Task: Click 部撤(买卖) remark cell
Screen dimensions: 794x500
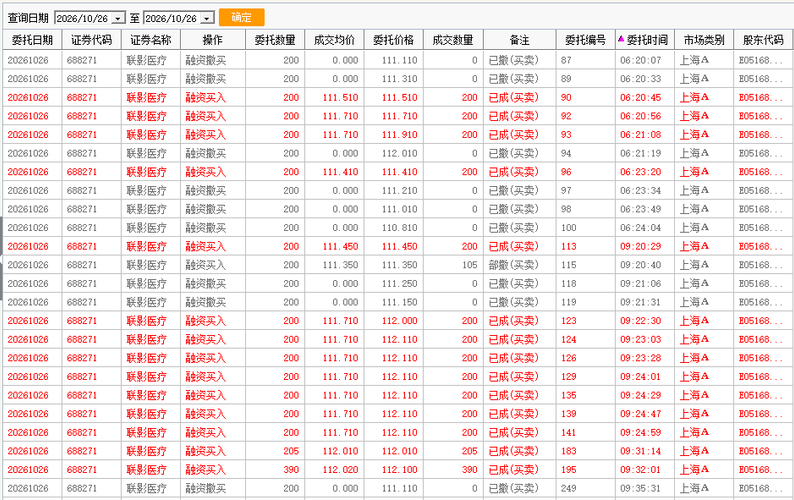Action: click(520, 265)
